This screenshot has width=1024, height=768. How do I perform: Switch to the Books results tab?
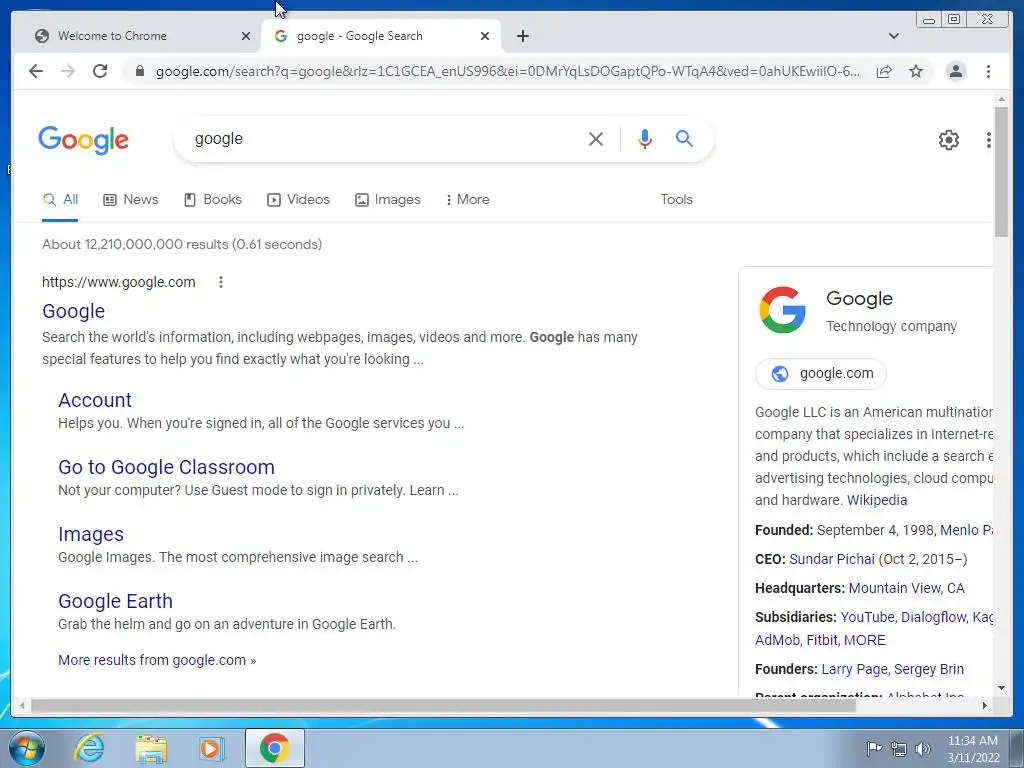click(213, 200)
